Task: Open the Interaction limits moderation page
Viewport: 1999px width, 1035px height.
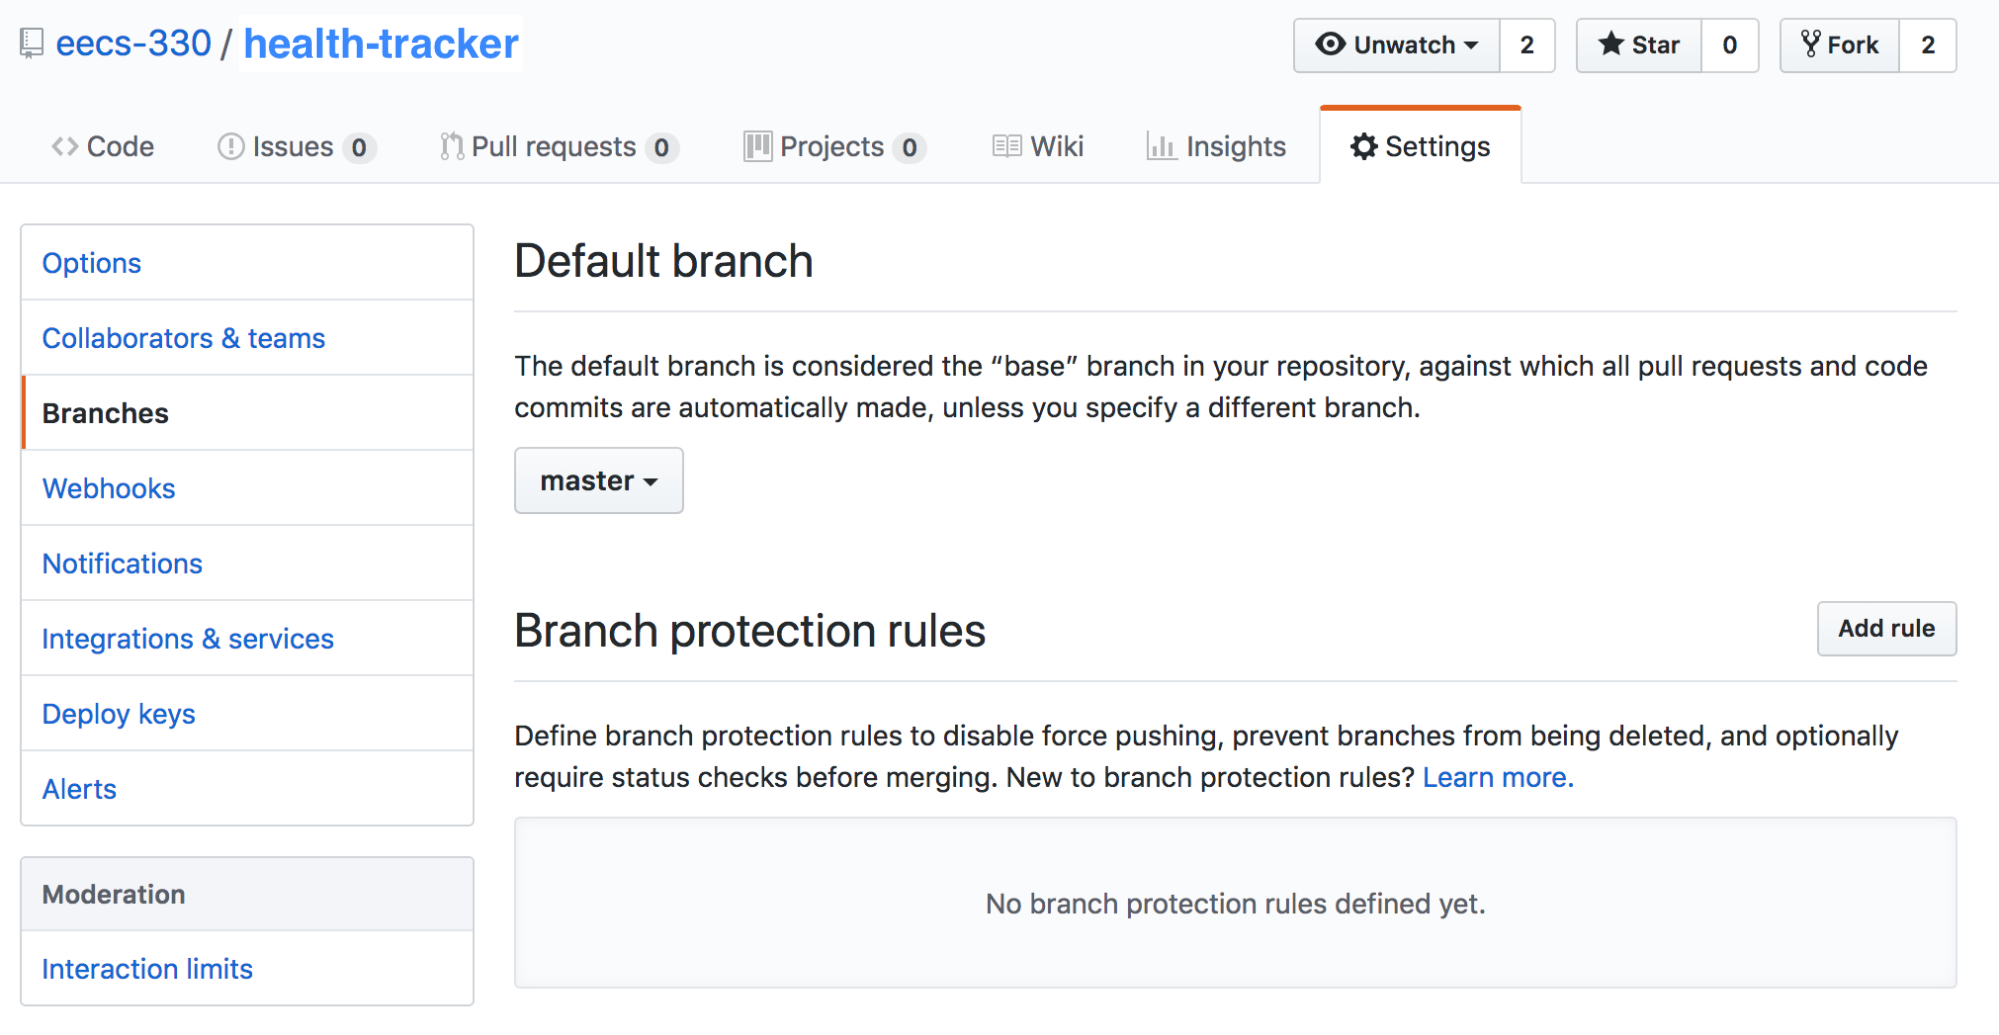Action: 147,969
